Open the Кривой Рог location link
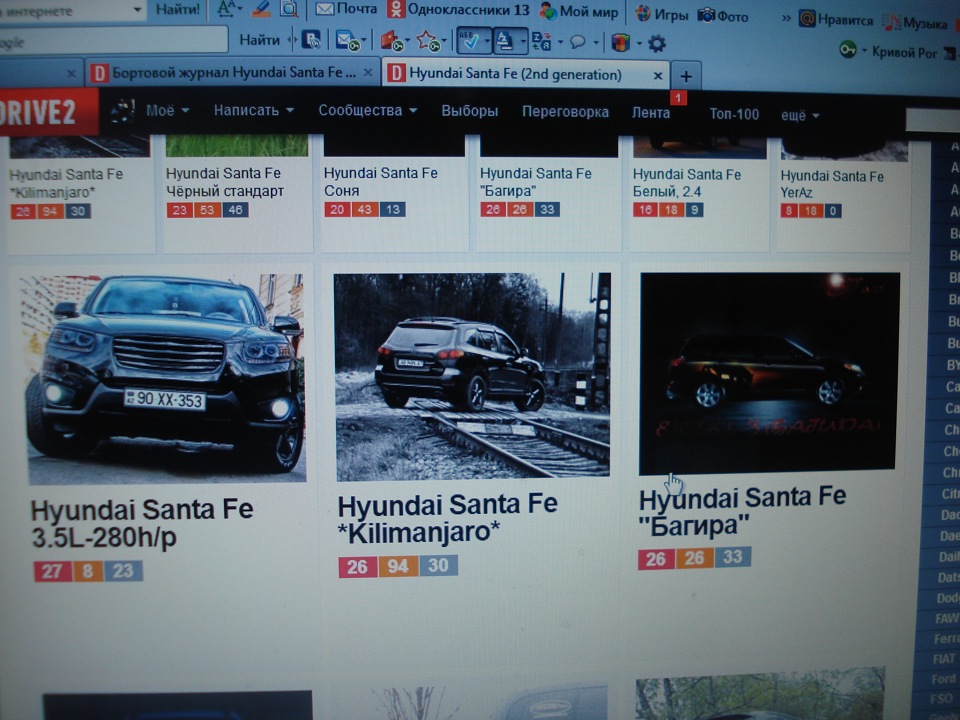The width and height of the screenshot is (960, 720). [904, 53]
